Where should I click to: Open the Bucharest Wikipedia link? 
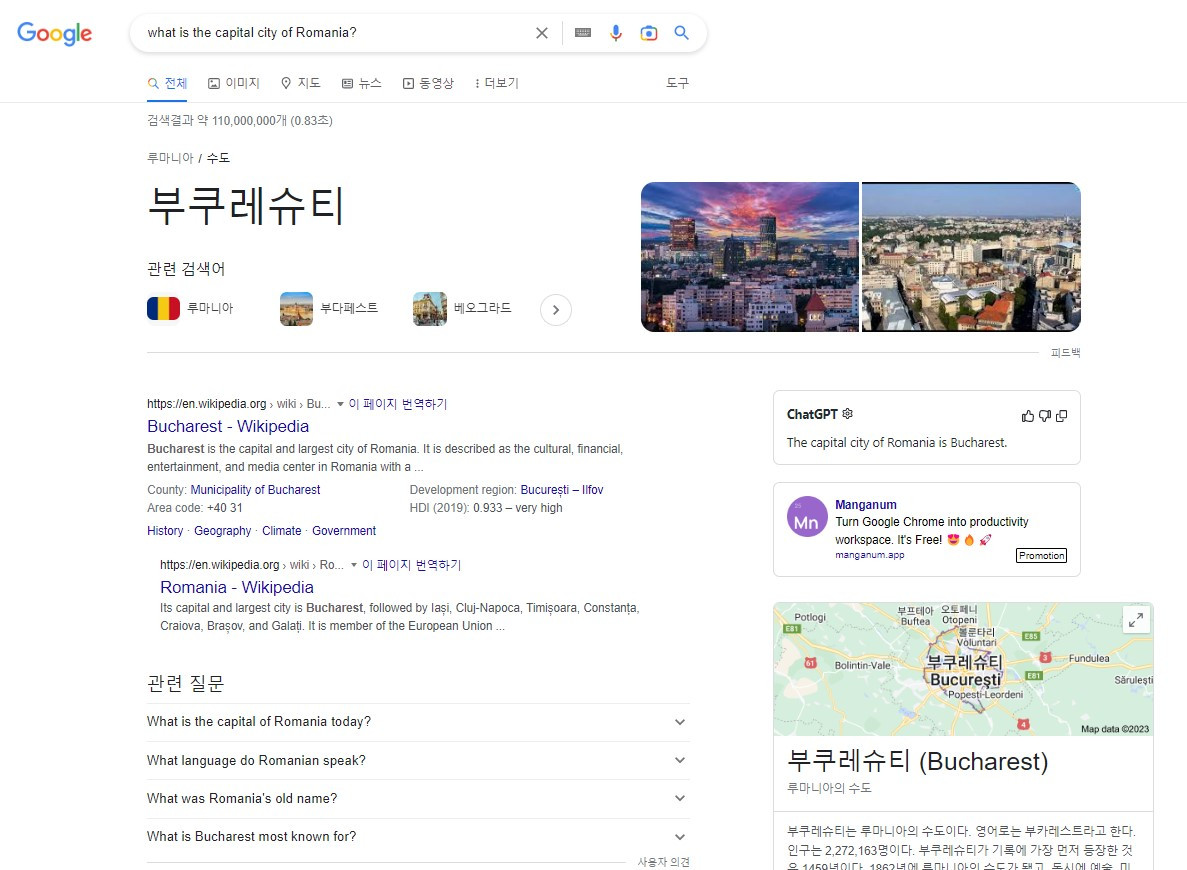click(x=228, y=426)
